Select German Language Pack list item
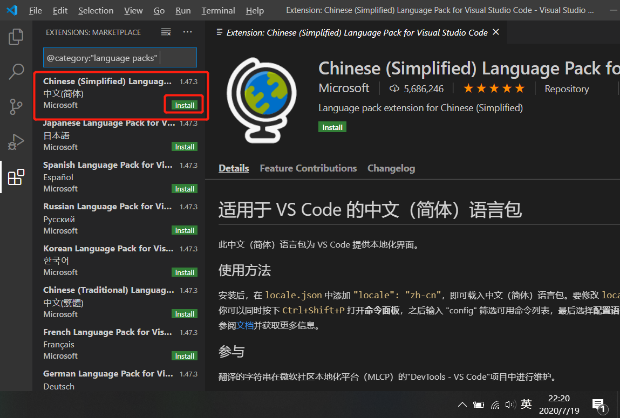Screen dimensions: 620x419 [x=120, y=379]
